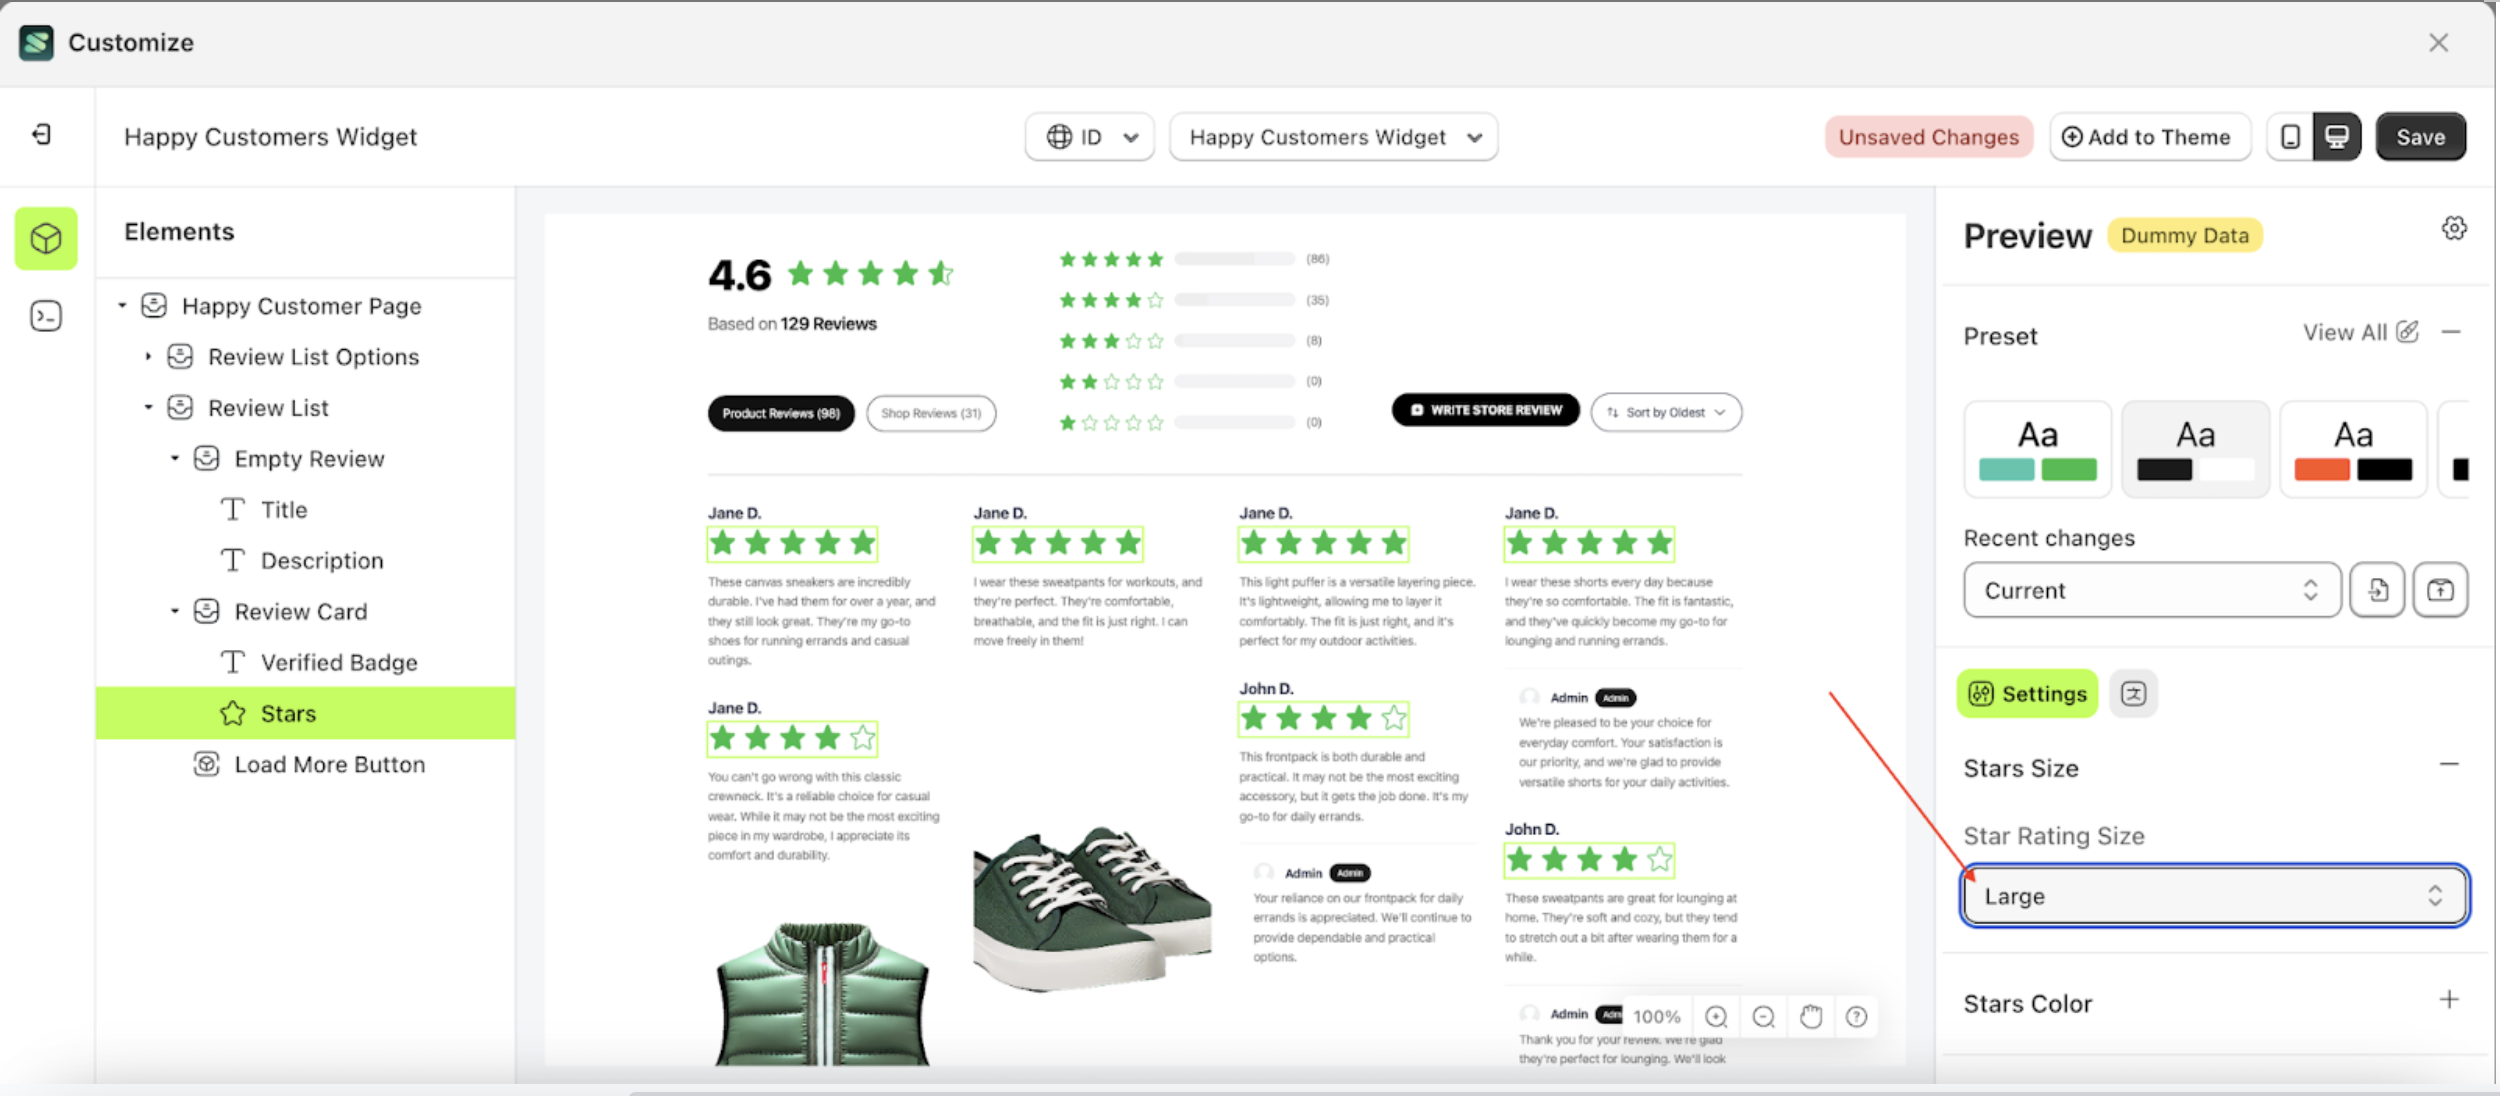Open the translation tab next to Settings
Image resolution: width=2500 pixels, height=1096 pixels.
pyautogui.click(x=2133, y=693)
